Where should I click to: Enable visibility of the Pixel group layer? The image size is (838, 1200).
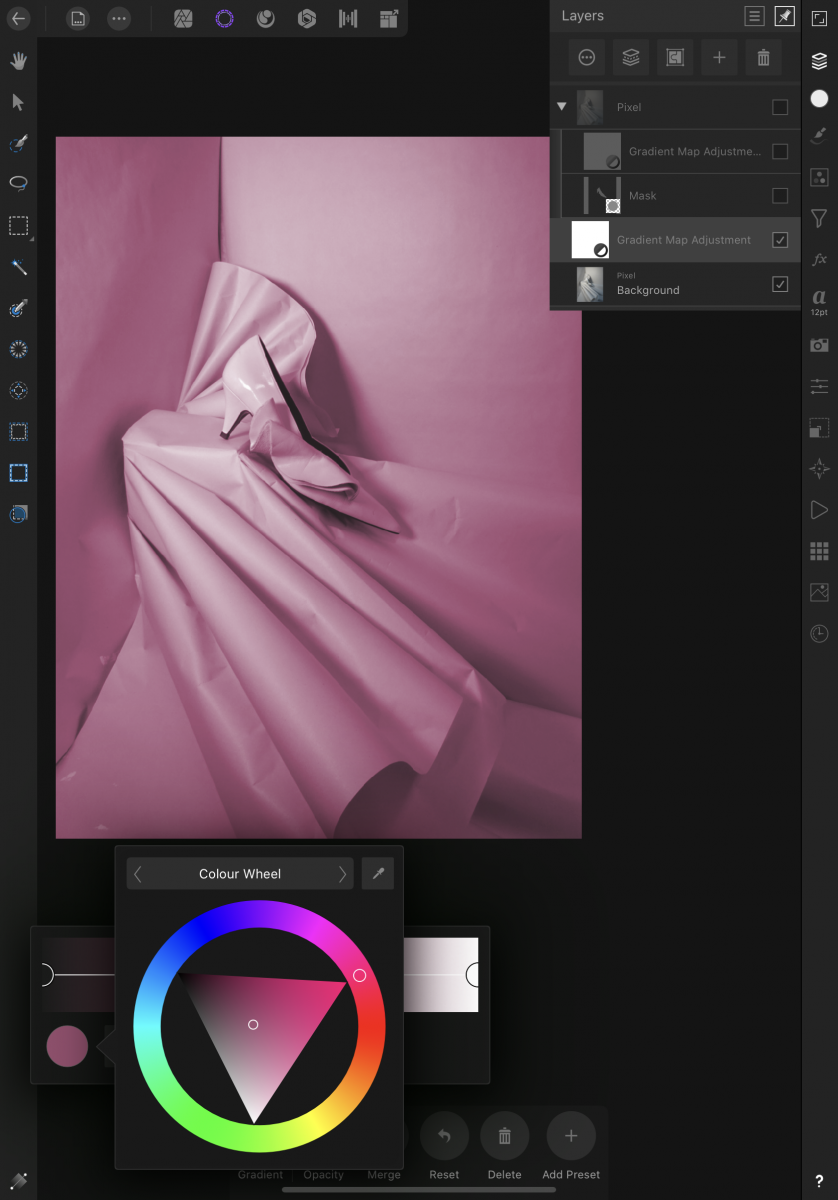click(780, 107)
